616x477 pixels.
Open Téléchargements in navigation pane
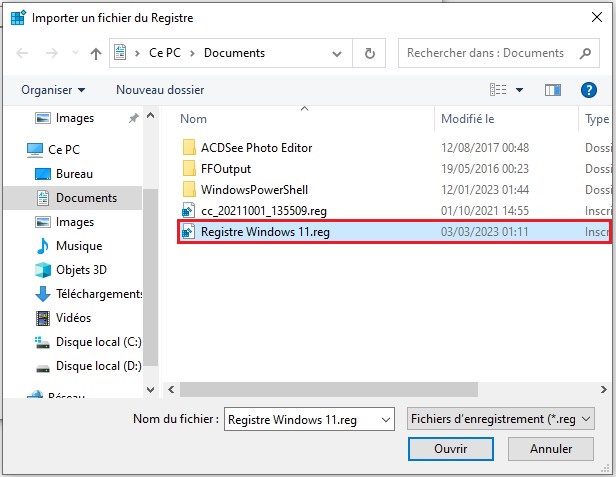(88, 294)
